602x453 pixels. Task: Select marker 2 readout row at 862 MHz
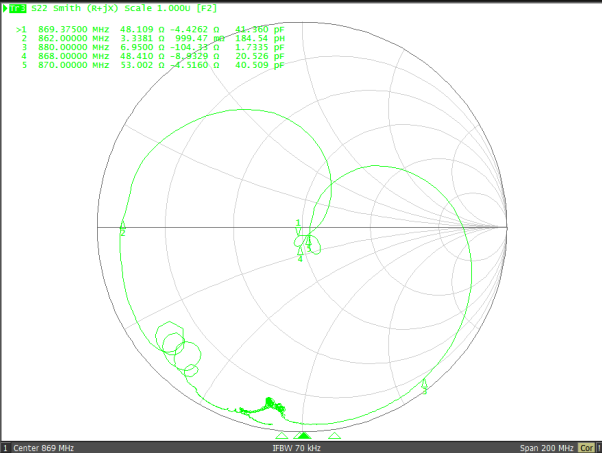pyautogui.click(x=150, y=39)
